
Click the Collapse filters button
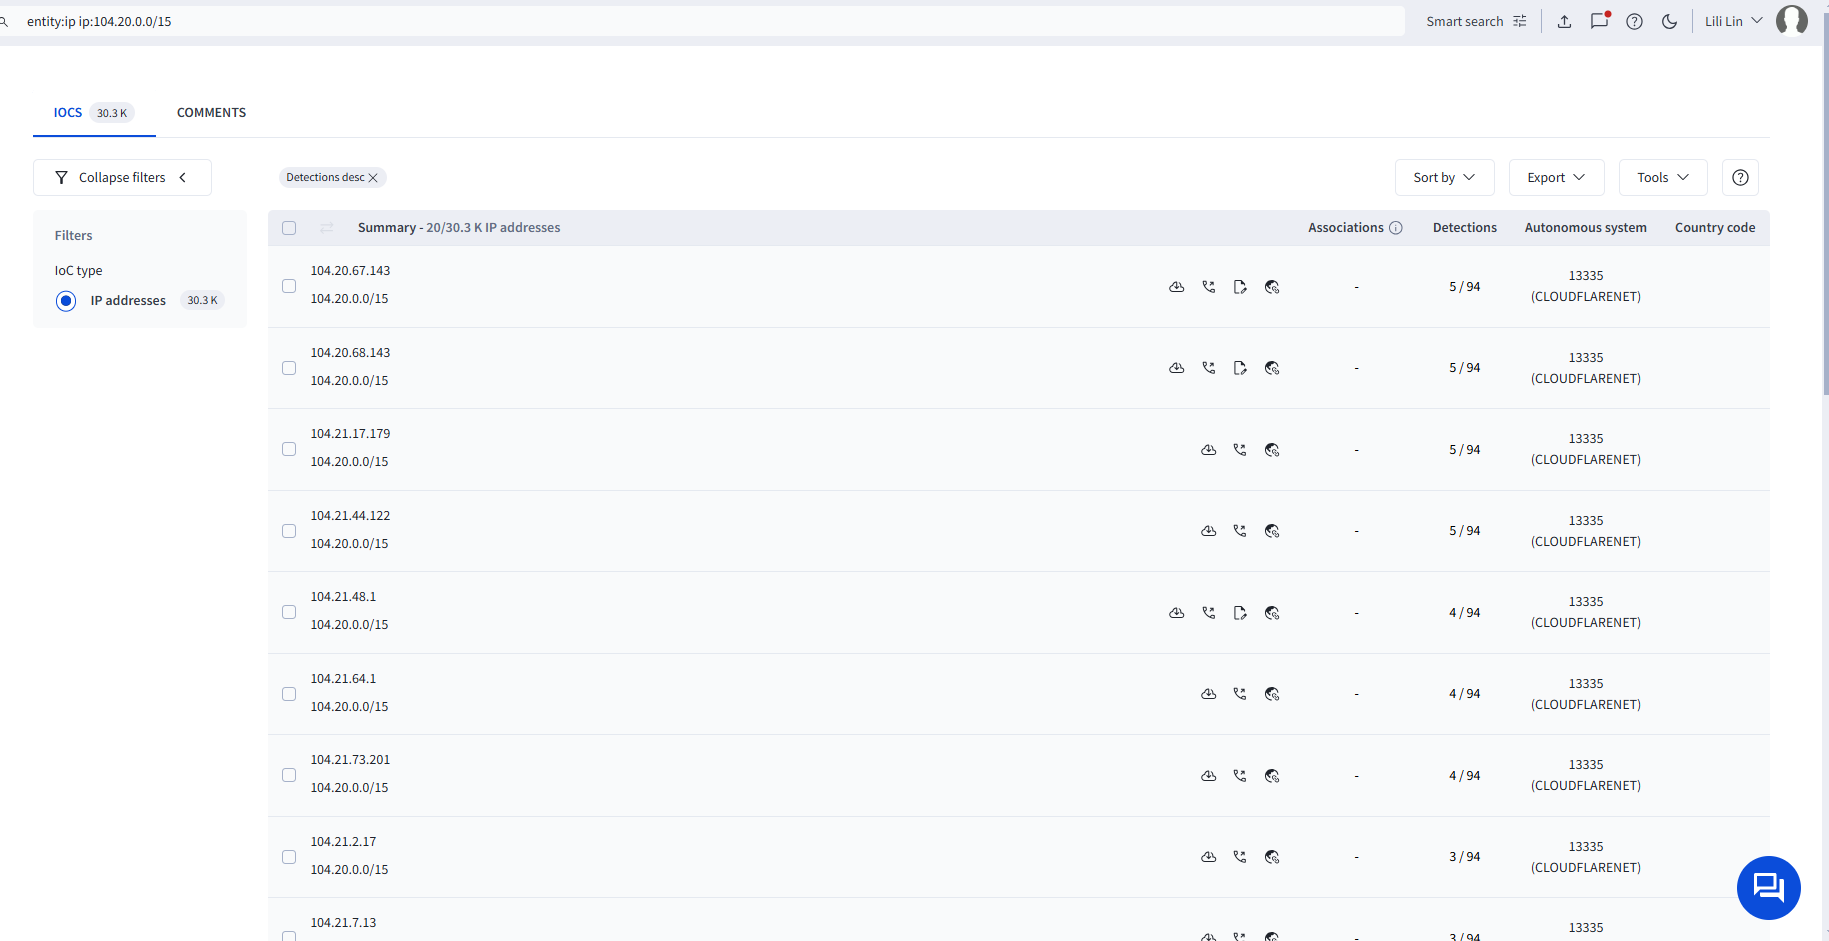pyautogui.click(x=122, y=177)
